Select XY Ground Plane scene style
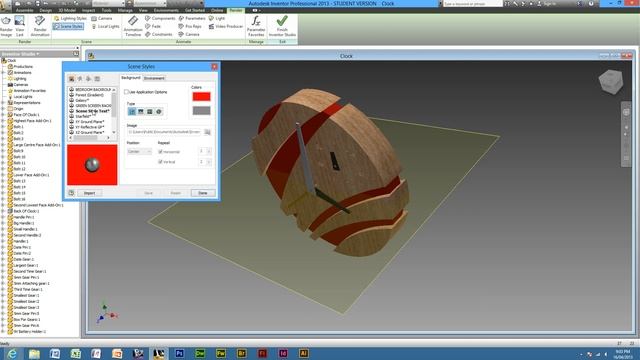Screen dimensions: 640x360 coord(89,122)
